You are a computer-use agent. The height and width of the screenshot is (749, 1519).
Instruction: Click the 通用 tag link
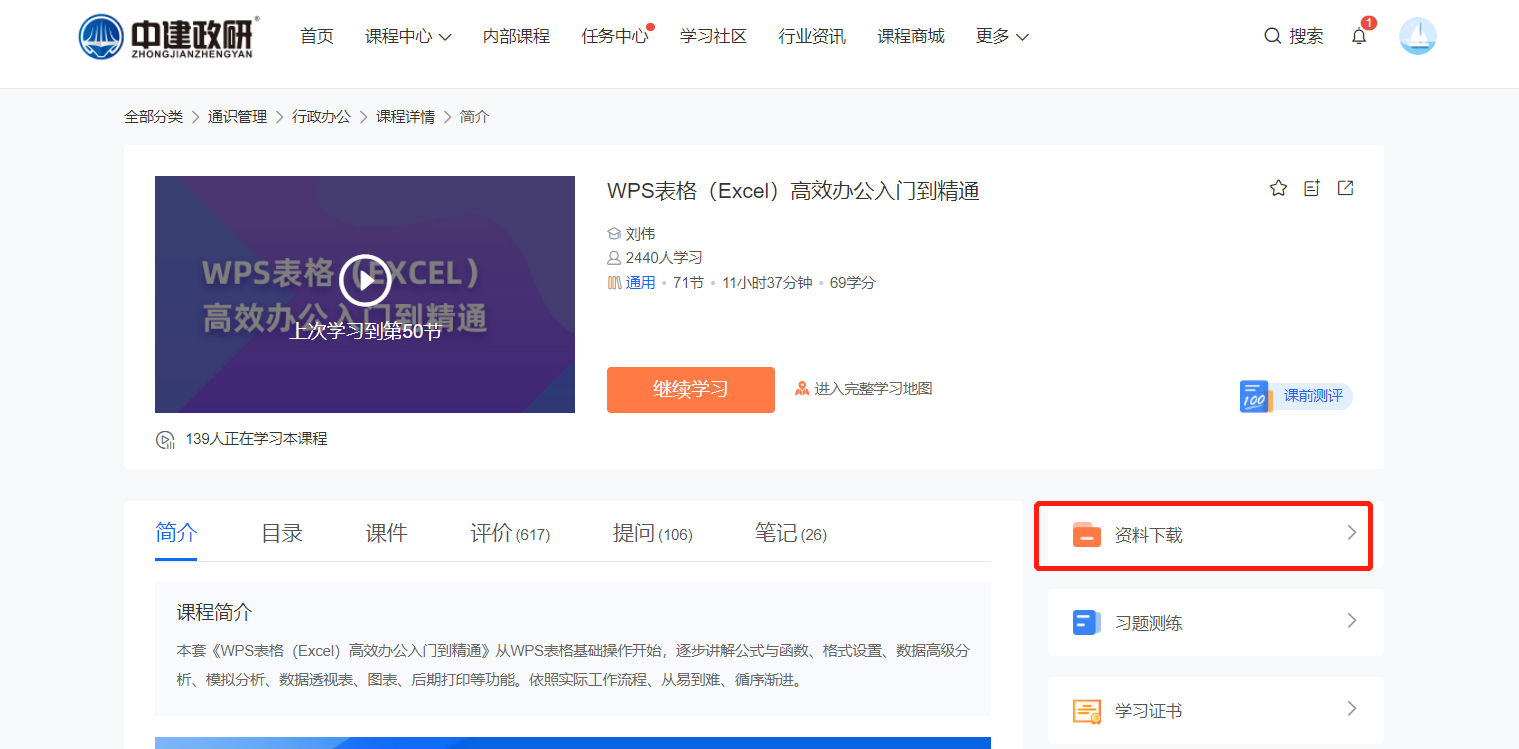coord(640,283)
